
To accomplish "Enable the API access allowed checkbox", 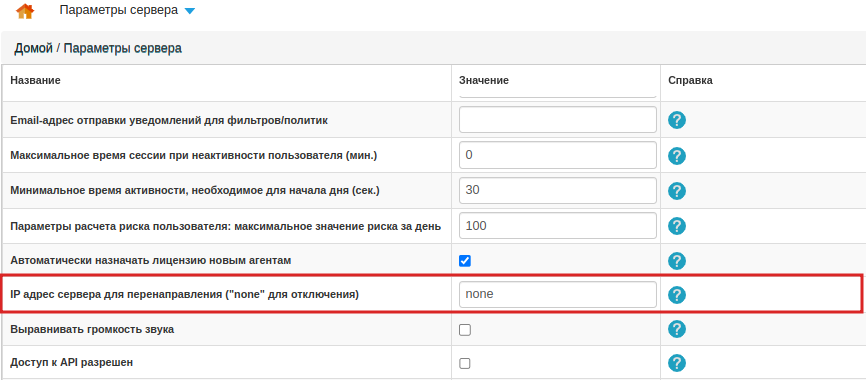I will [x=465, y=363].
